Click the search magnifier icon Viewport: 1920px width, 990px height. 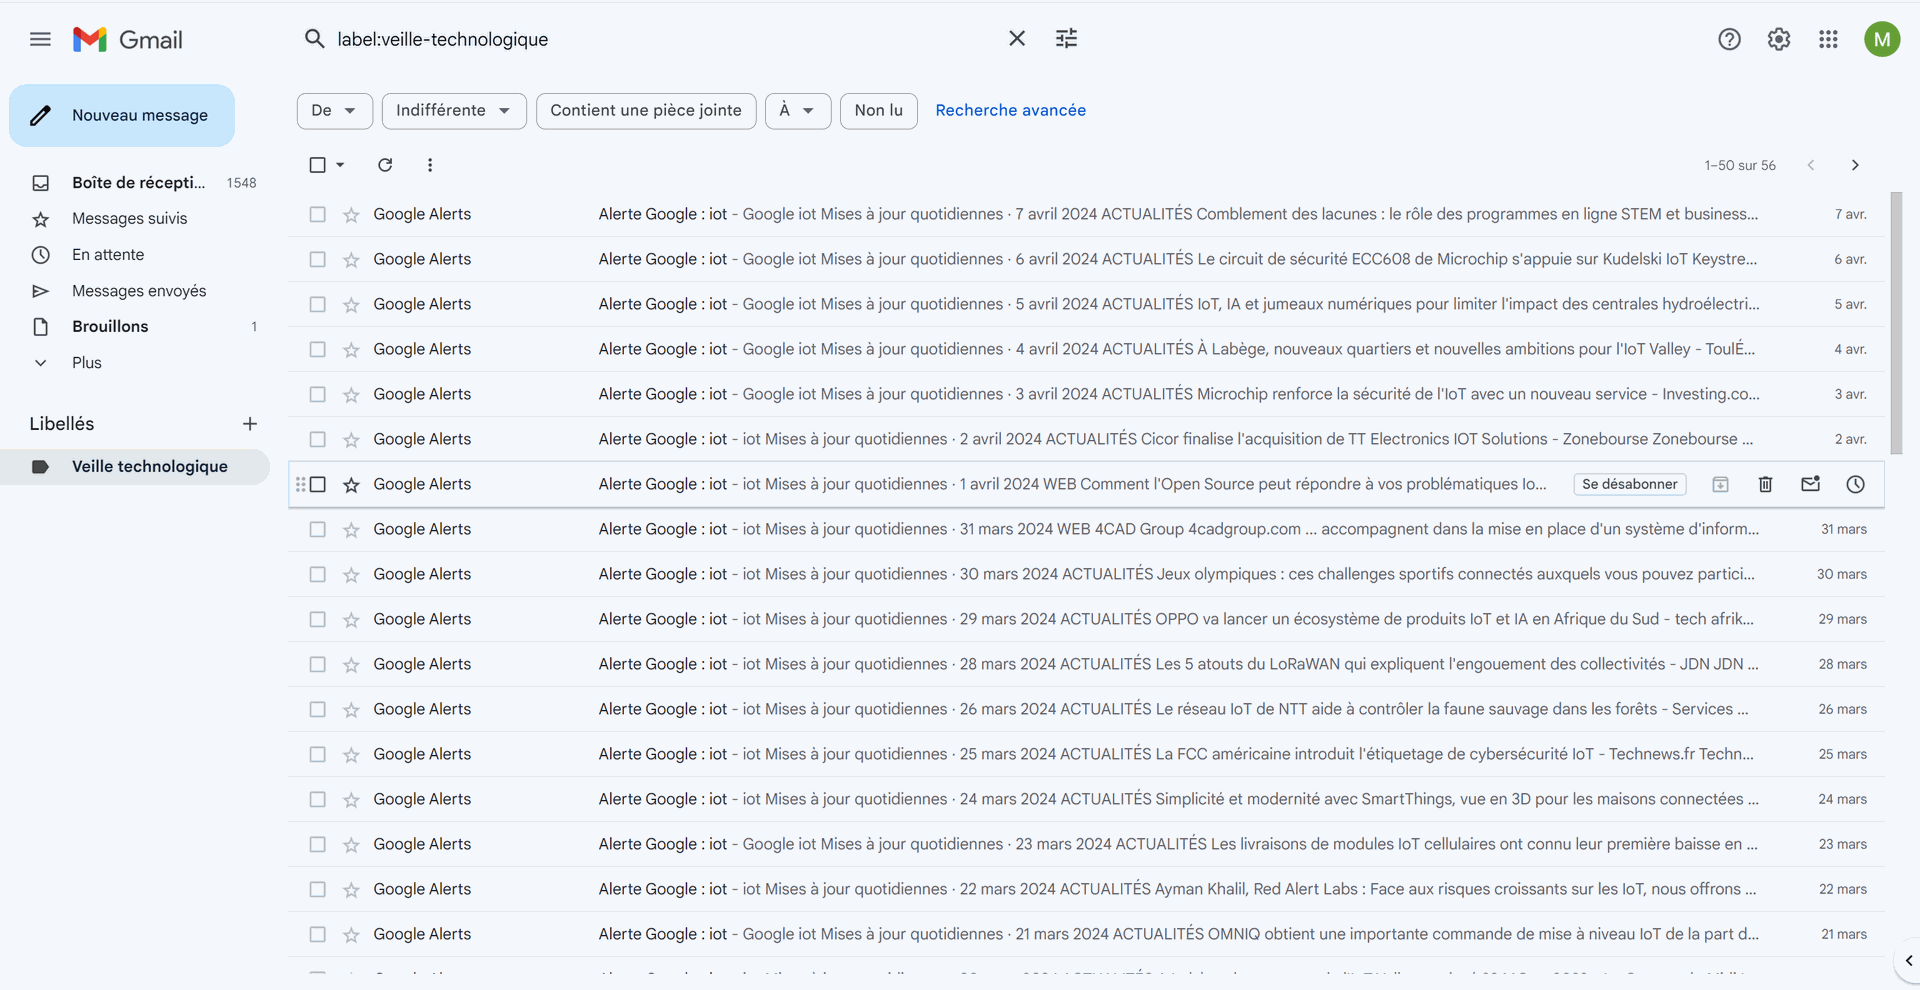coord(314,39)
